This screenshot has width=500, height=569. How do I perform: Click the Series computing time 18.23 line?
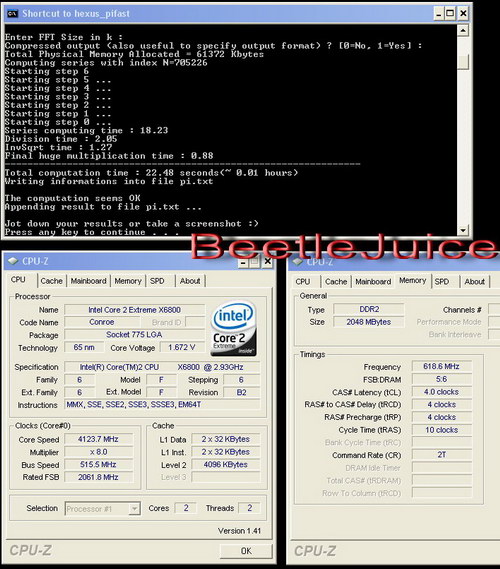pos(86,130)
